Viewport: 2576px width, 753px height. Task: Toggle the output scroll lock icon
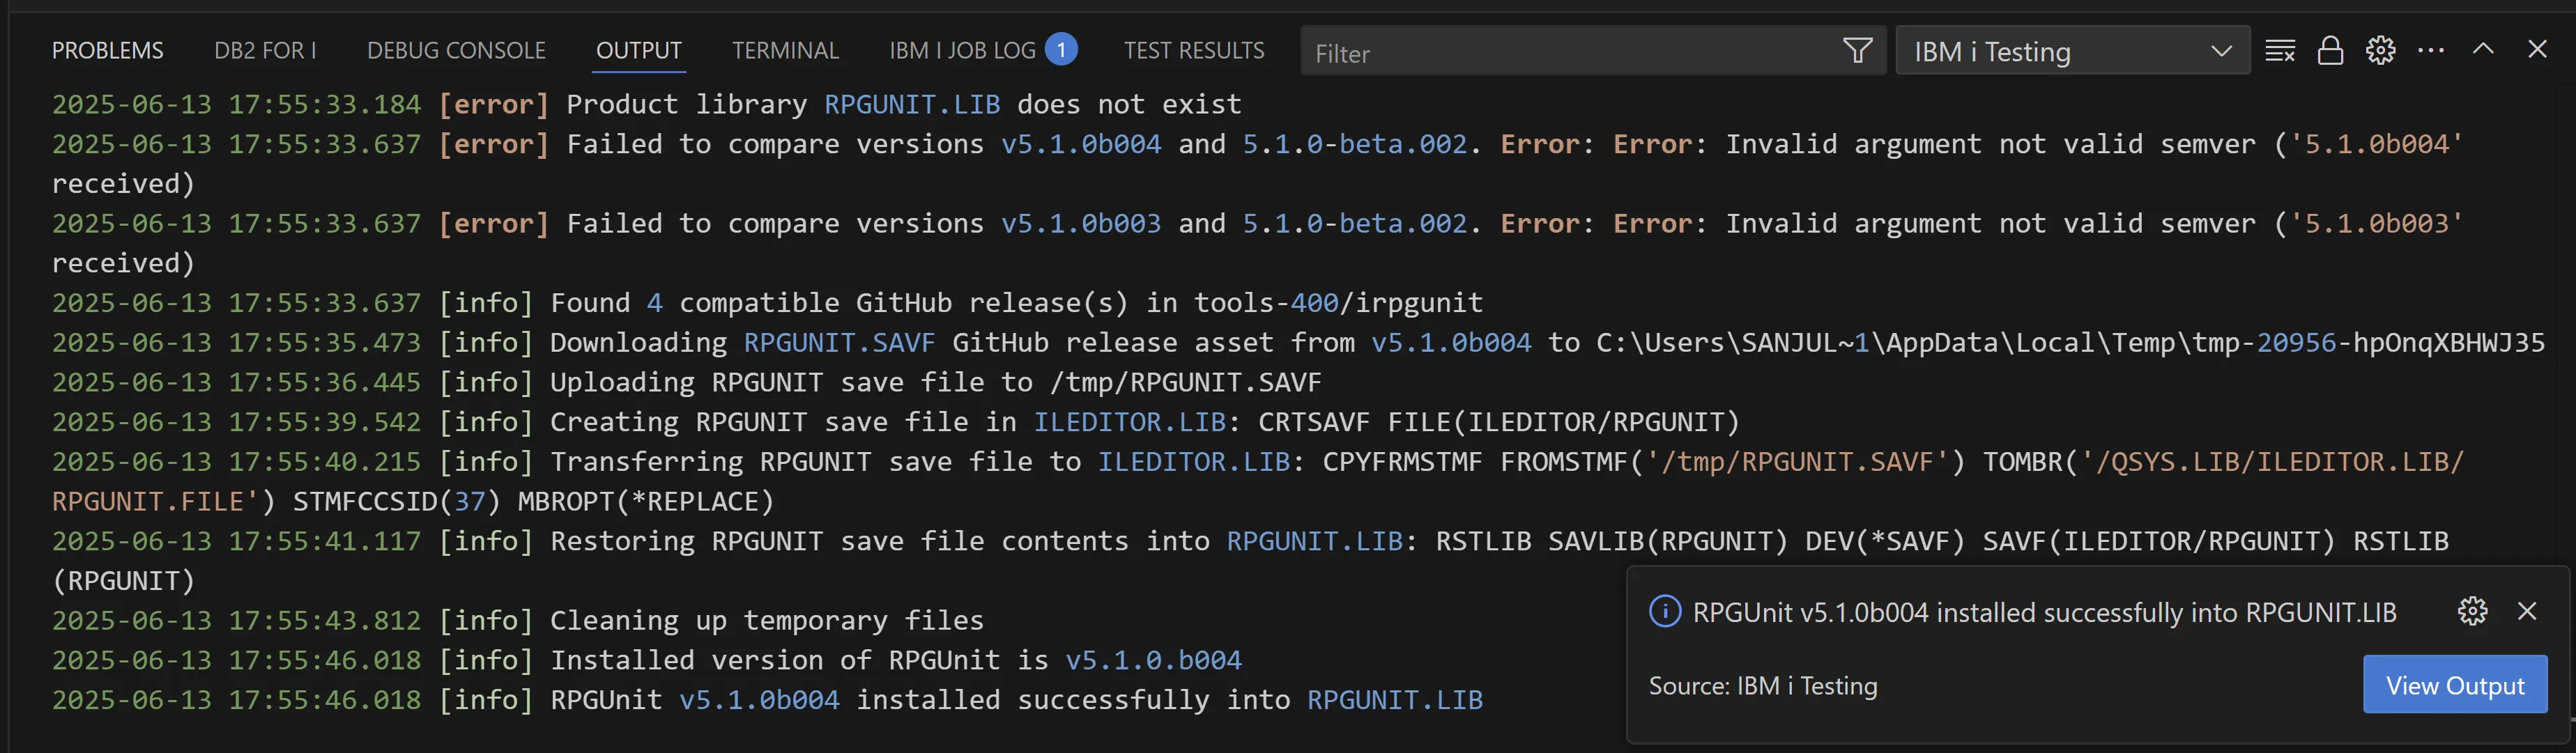click(x=2330, y=51)
